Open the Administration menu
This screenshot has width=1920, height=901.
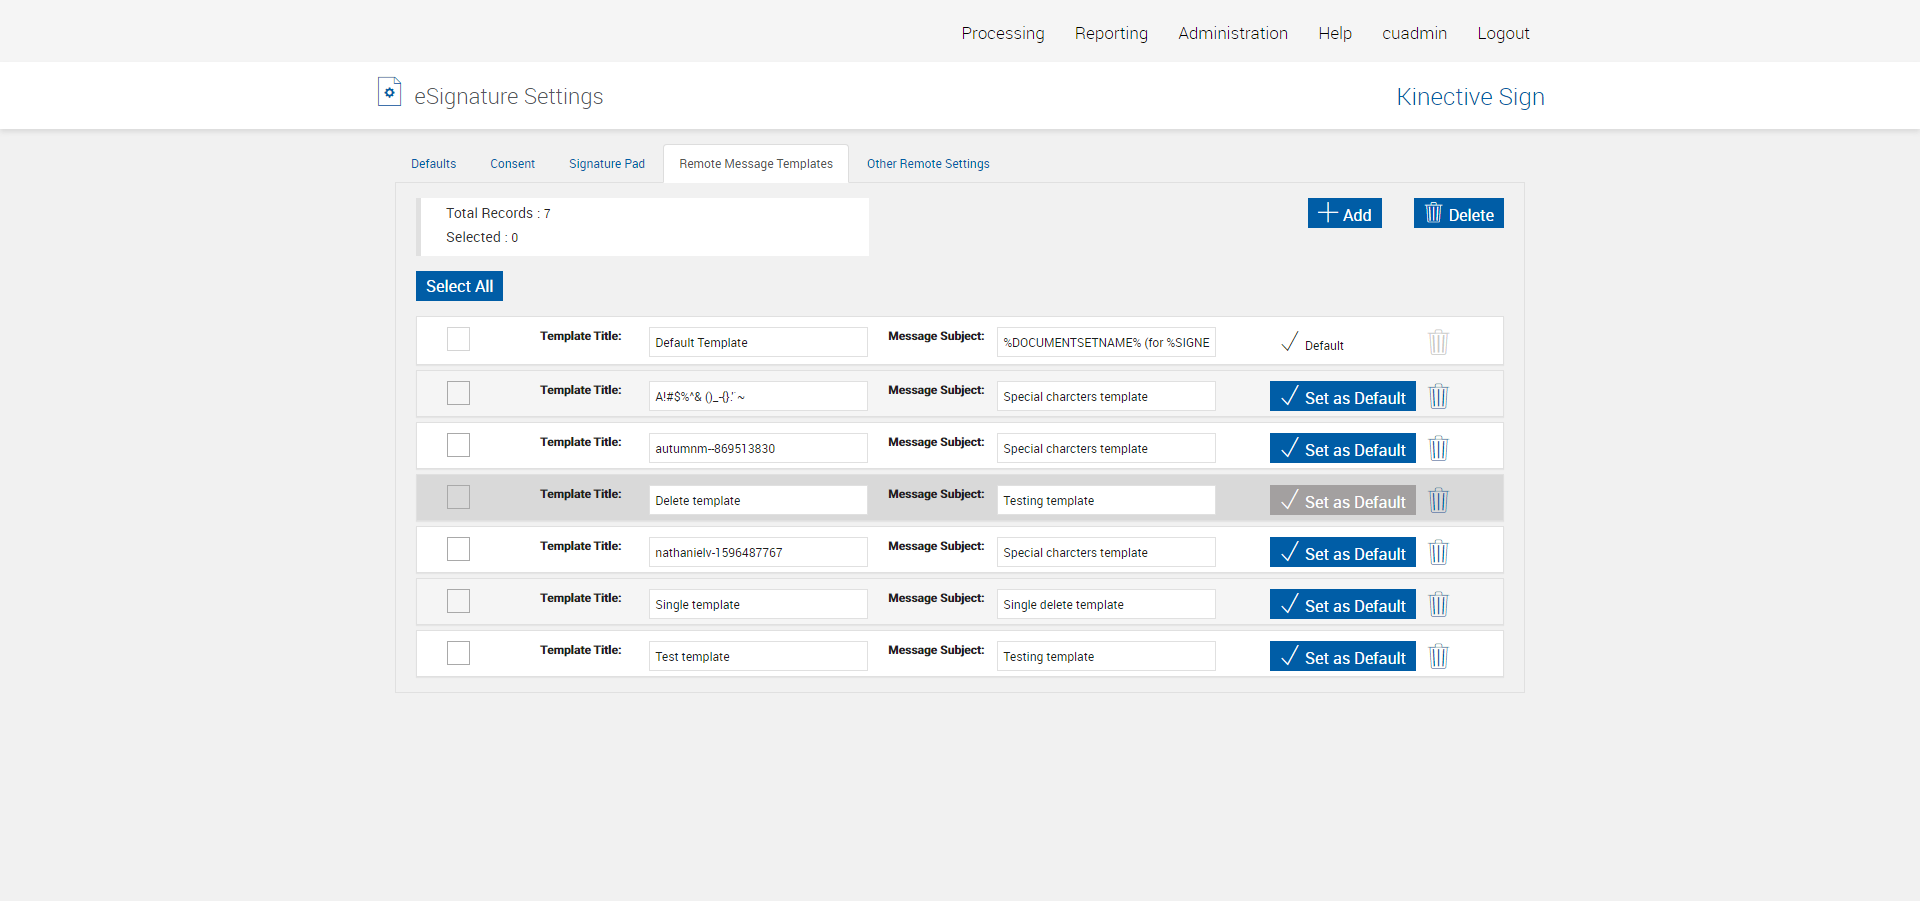pos(1232,33)
